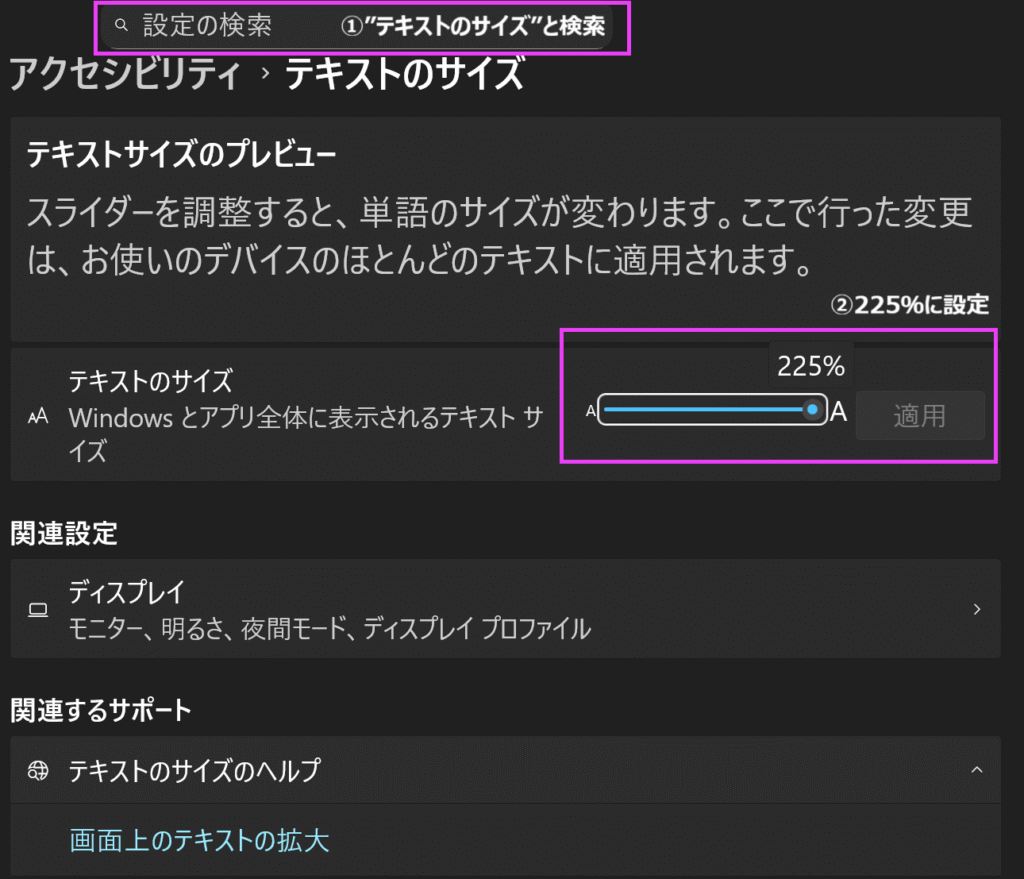The width and height of the screenshot is (1024, 879).
Task: Click the small A at slider's left end
Action: click(592, 409)
